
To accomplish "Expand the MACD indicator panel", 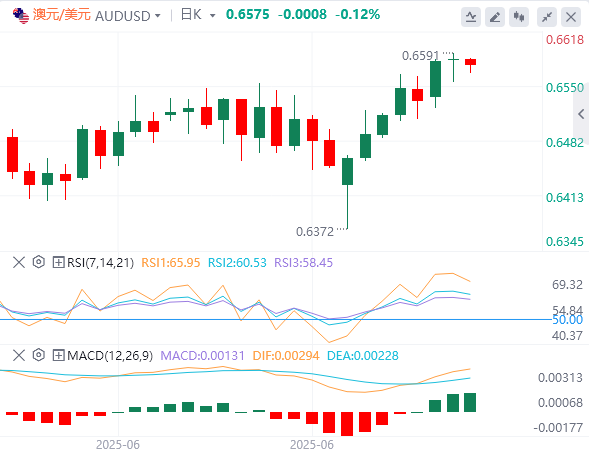I will coord(58,355).
